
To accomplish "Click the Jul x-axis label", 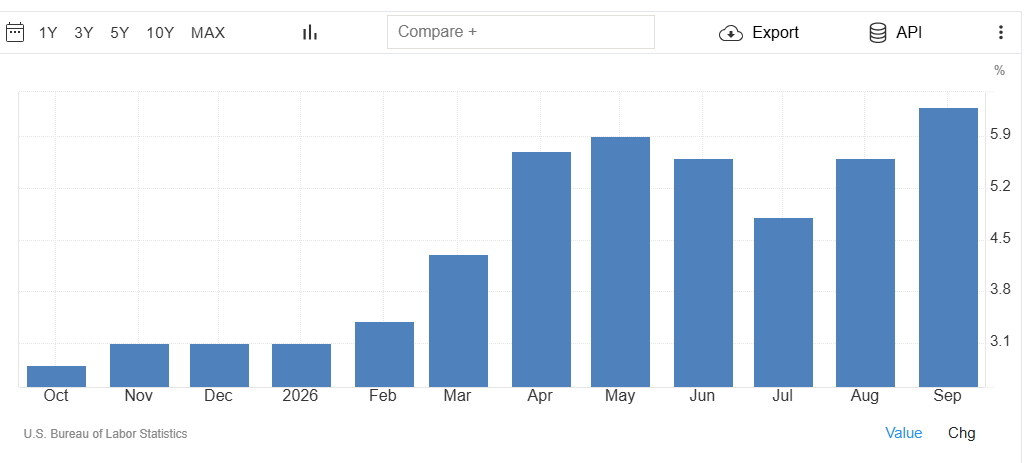I will (783, 396).
